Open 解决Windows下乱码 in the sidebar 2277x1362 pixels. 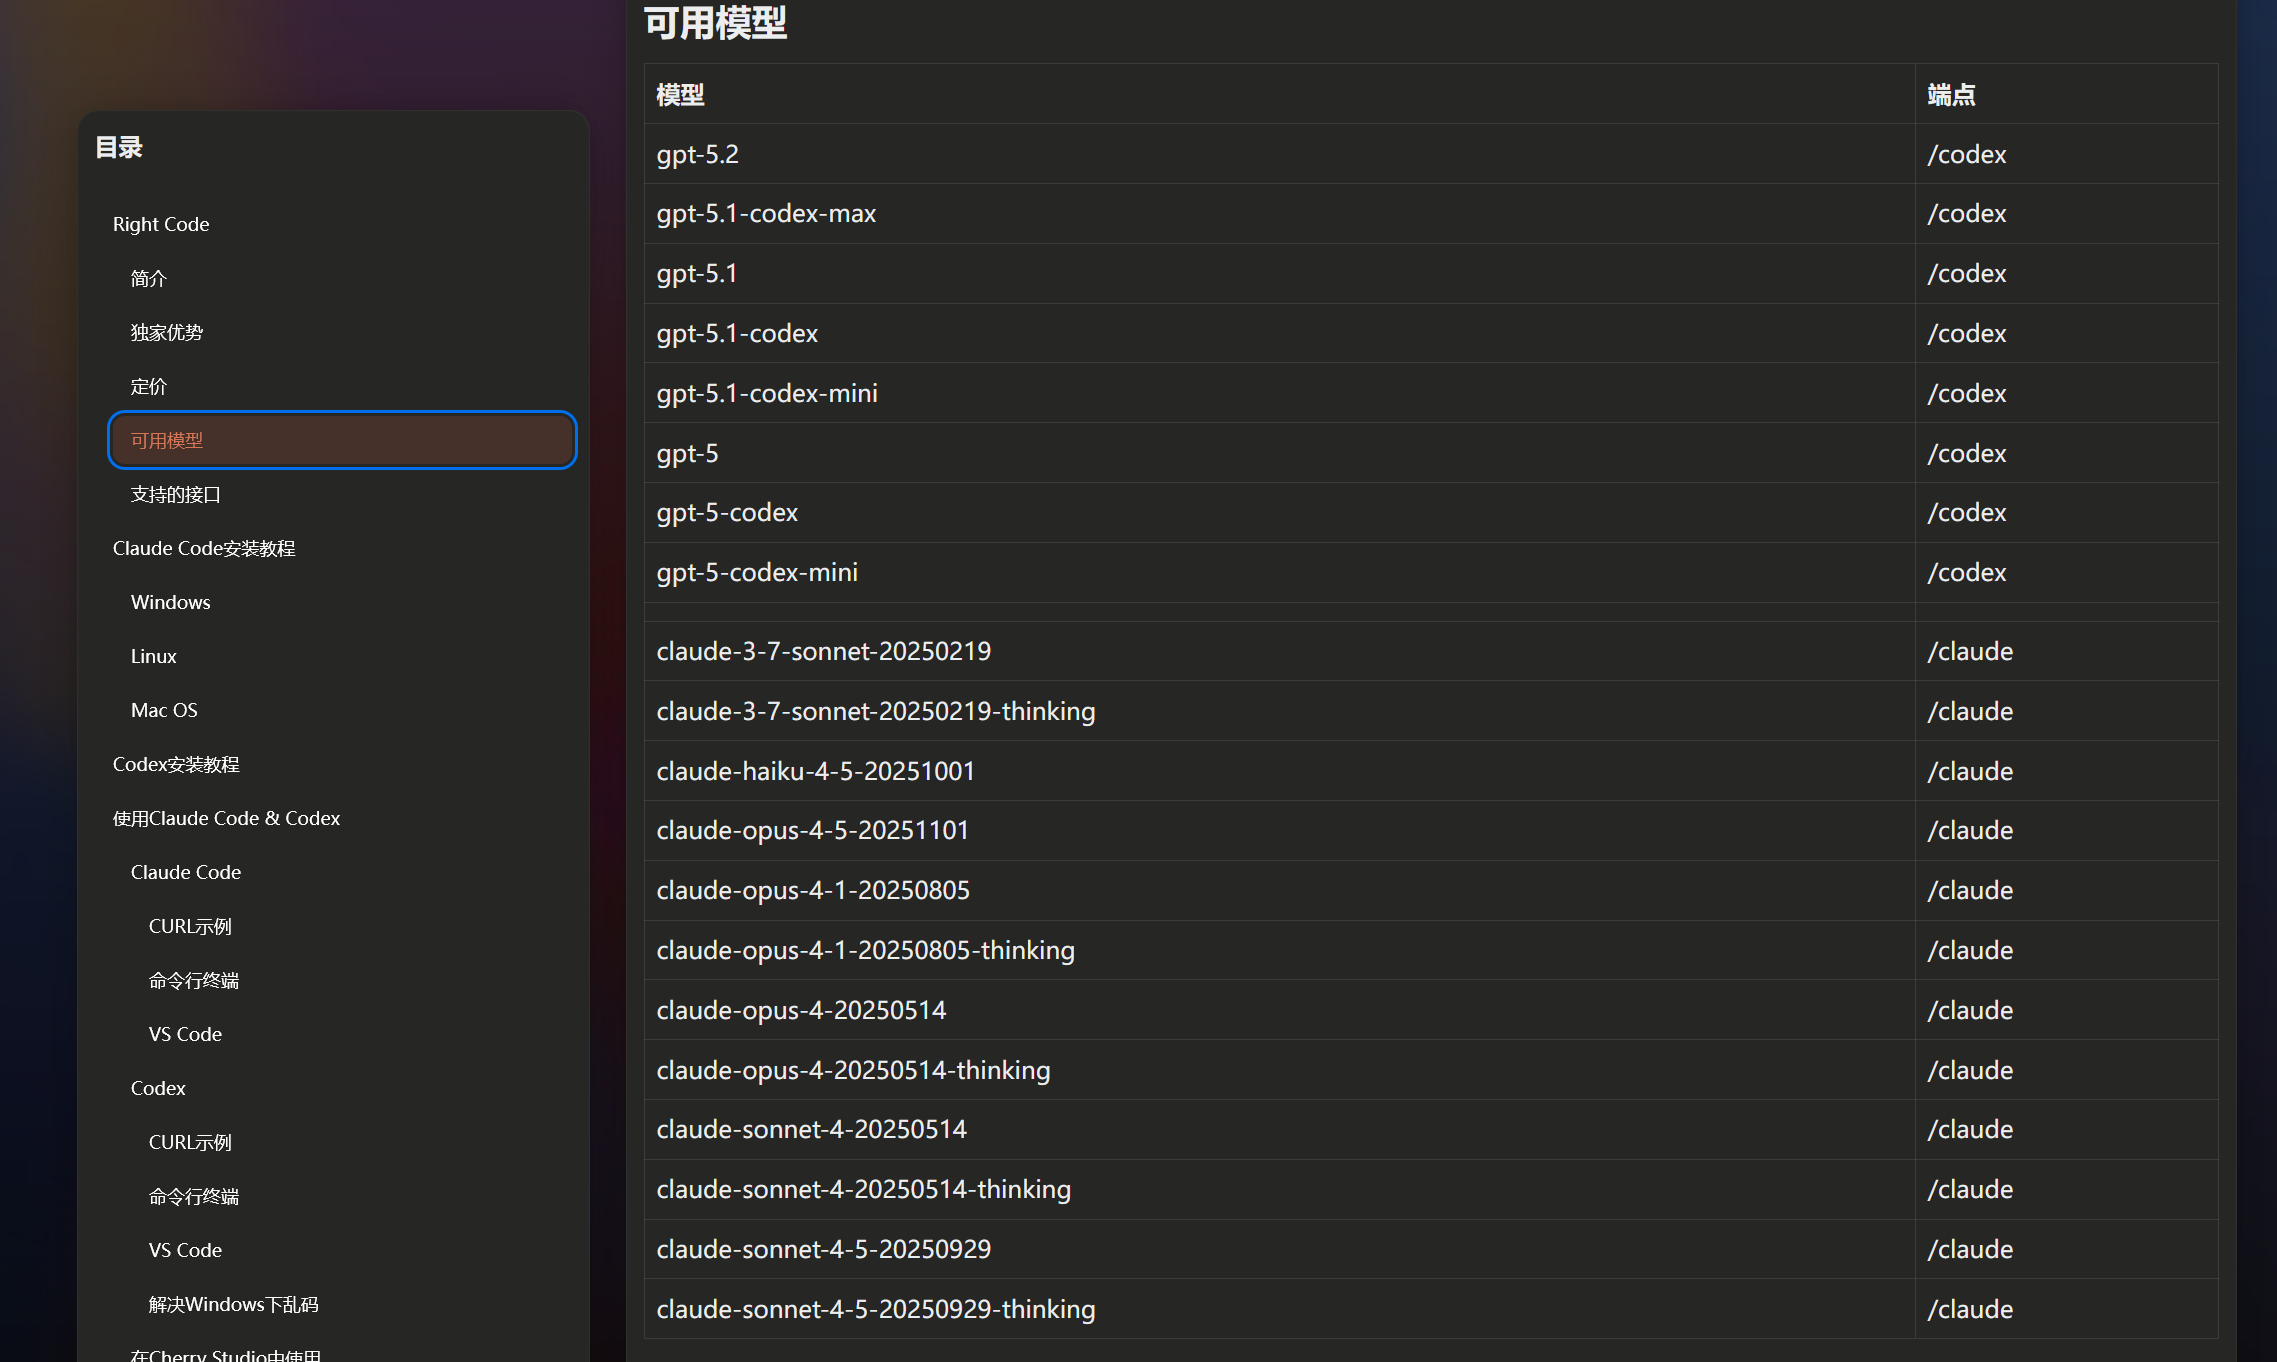point(233,1304)
